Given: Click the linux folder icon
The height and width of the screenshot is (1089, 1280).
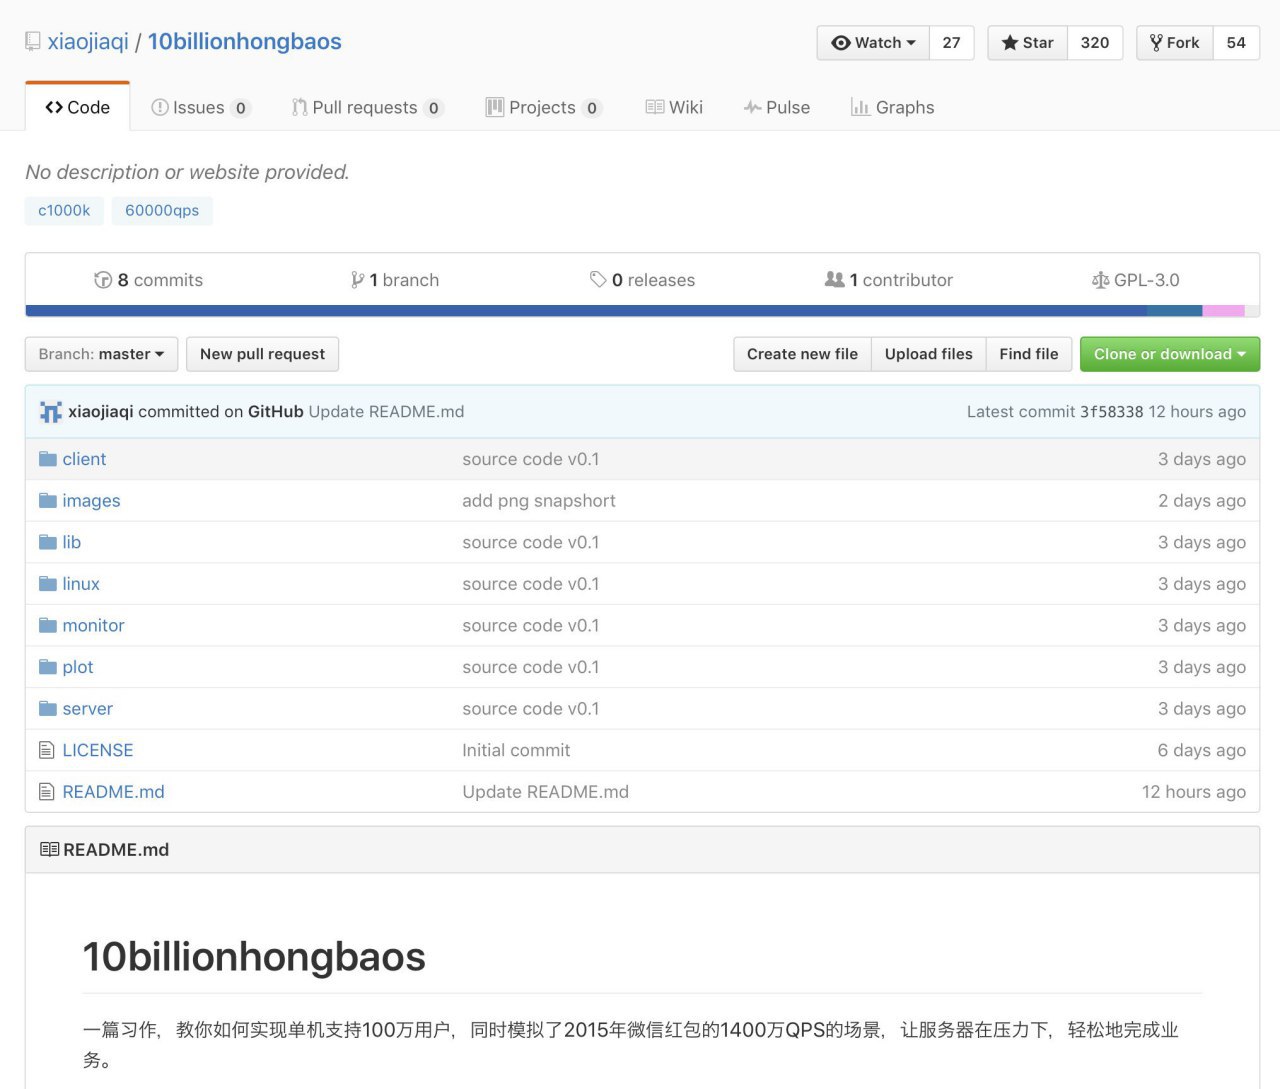Looking at the screenshot, I should [x=47, y=584].
